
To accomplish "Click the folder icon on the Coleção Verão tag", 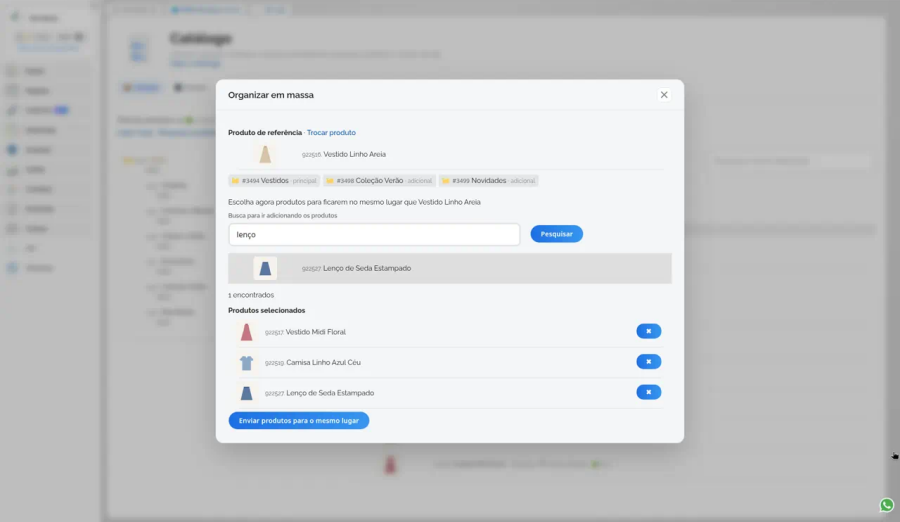I will (329, 181).
